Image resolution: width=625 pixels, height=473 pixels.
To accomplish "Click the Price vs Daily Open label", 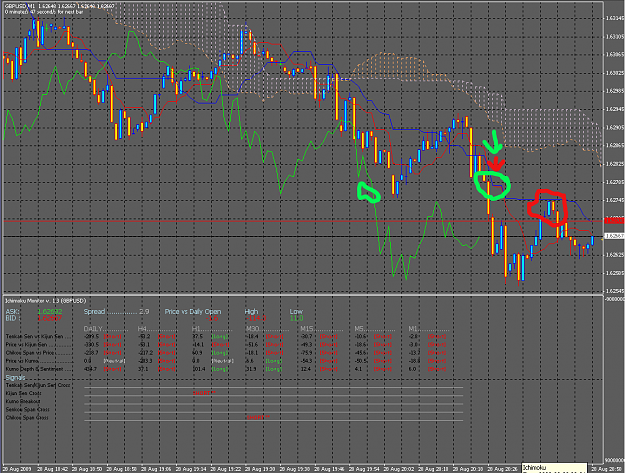I will [x=193, y=312].
